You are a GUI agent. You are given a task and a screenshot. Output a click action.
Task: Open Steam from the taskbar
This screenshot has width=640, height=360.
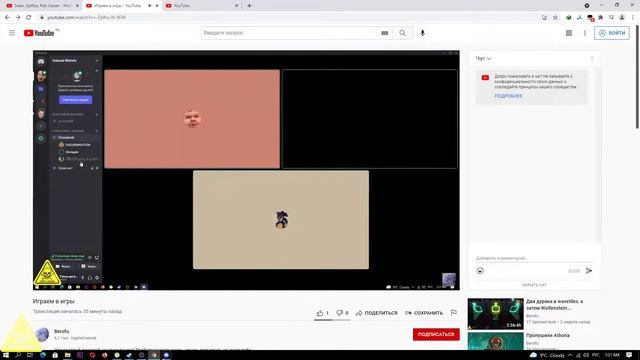pyautogui.click(x=129, y=355)
